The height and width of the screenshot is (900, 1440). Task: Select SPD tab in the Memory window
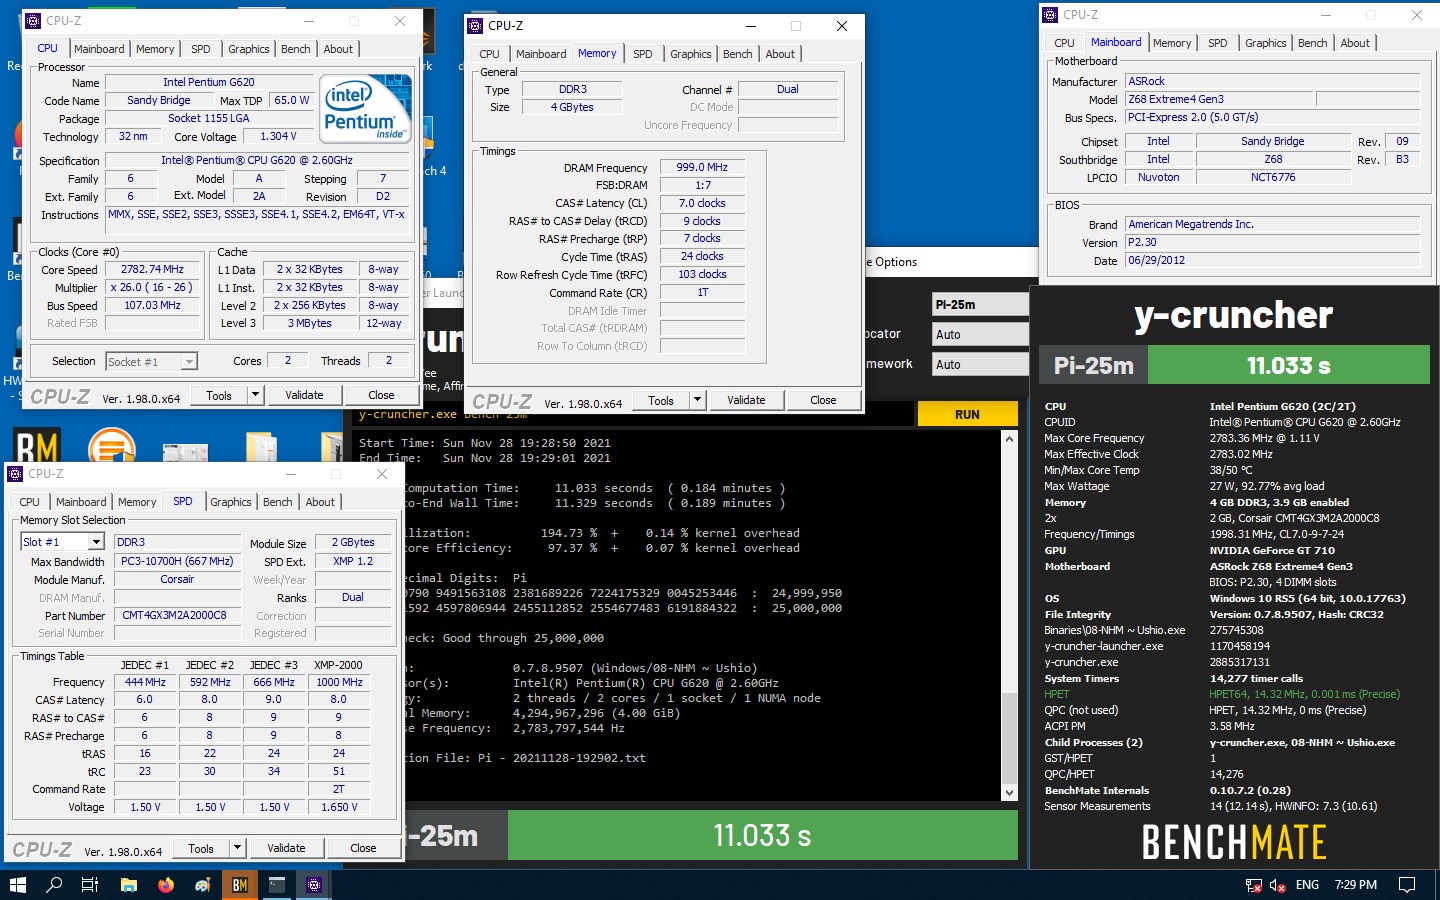coord(642,54)
